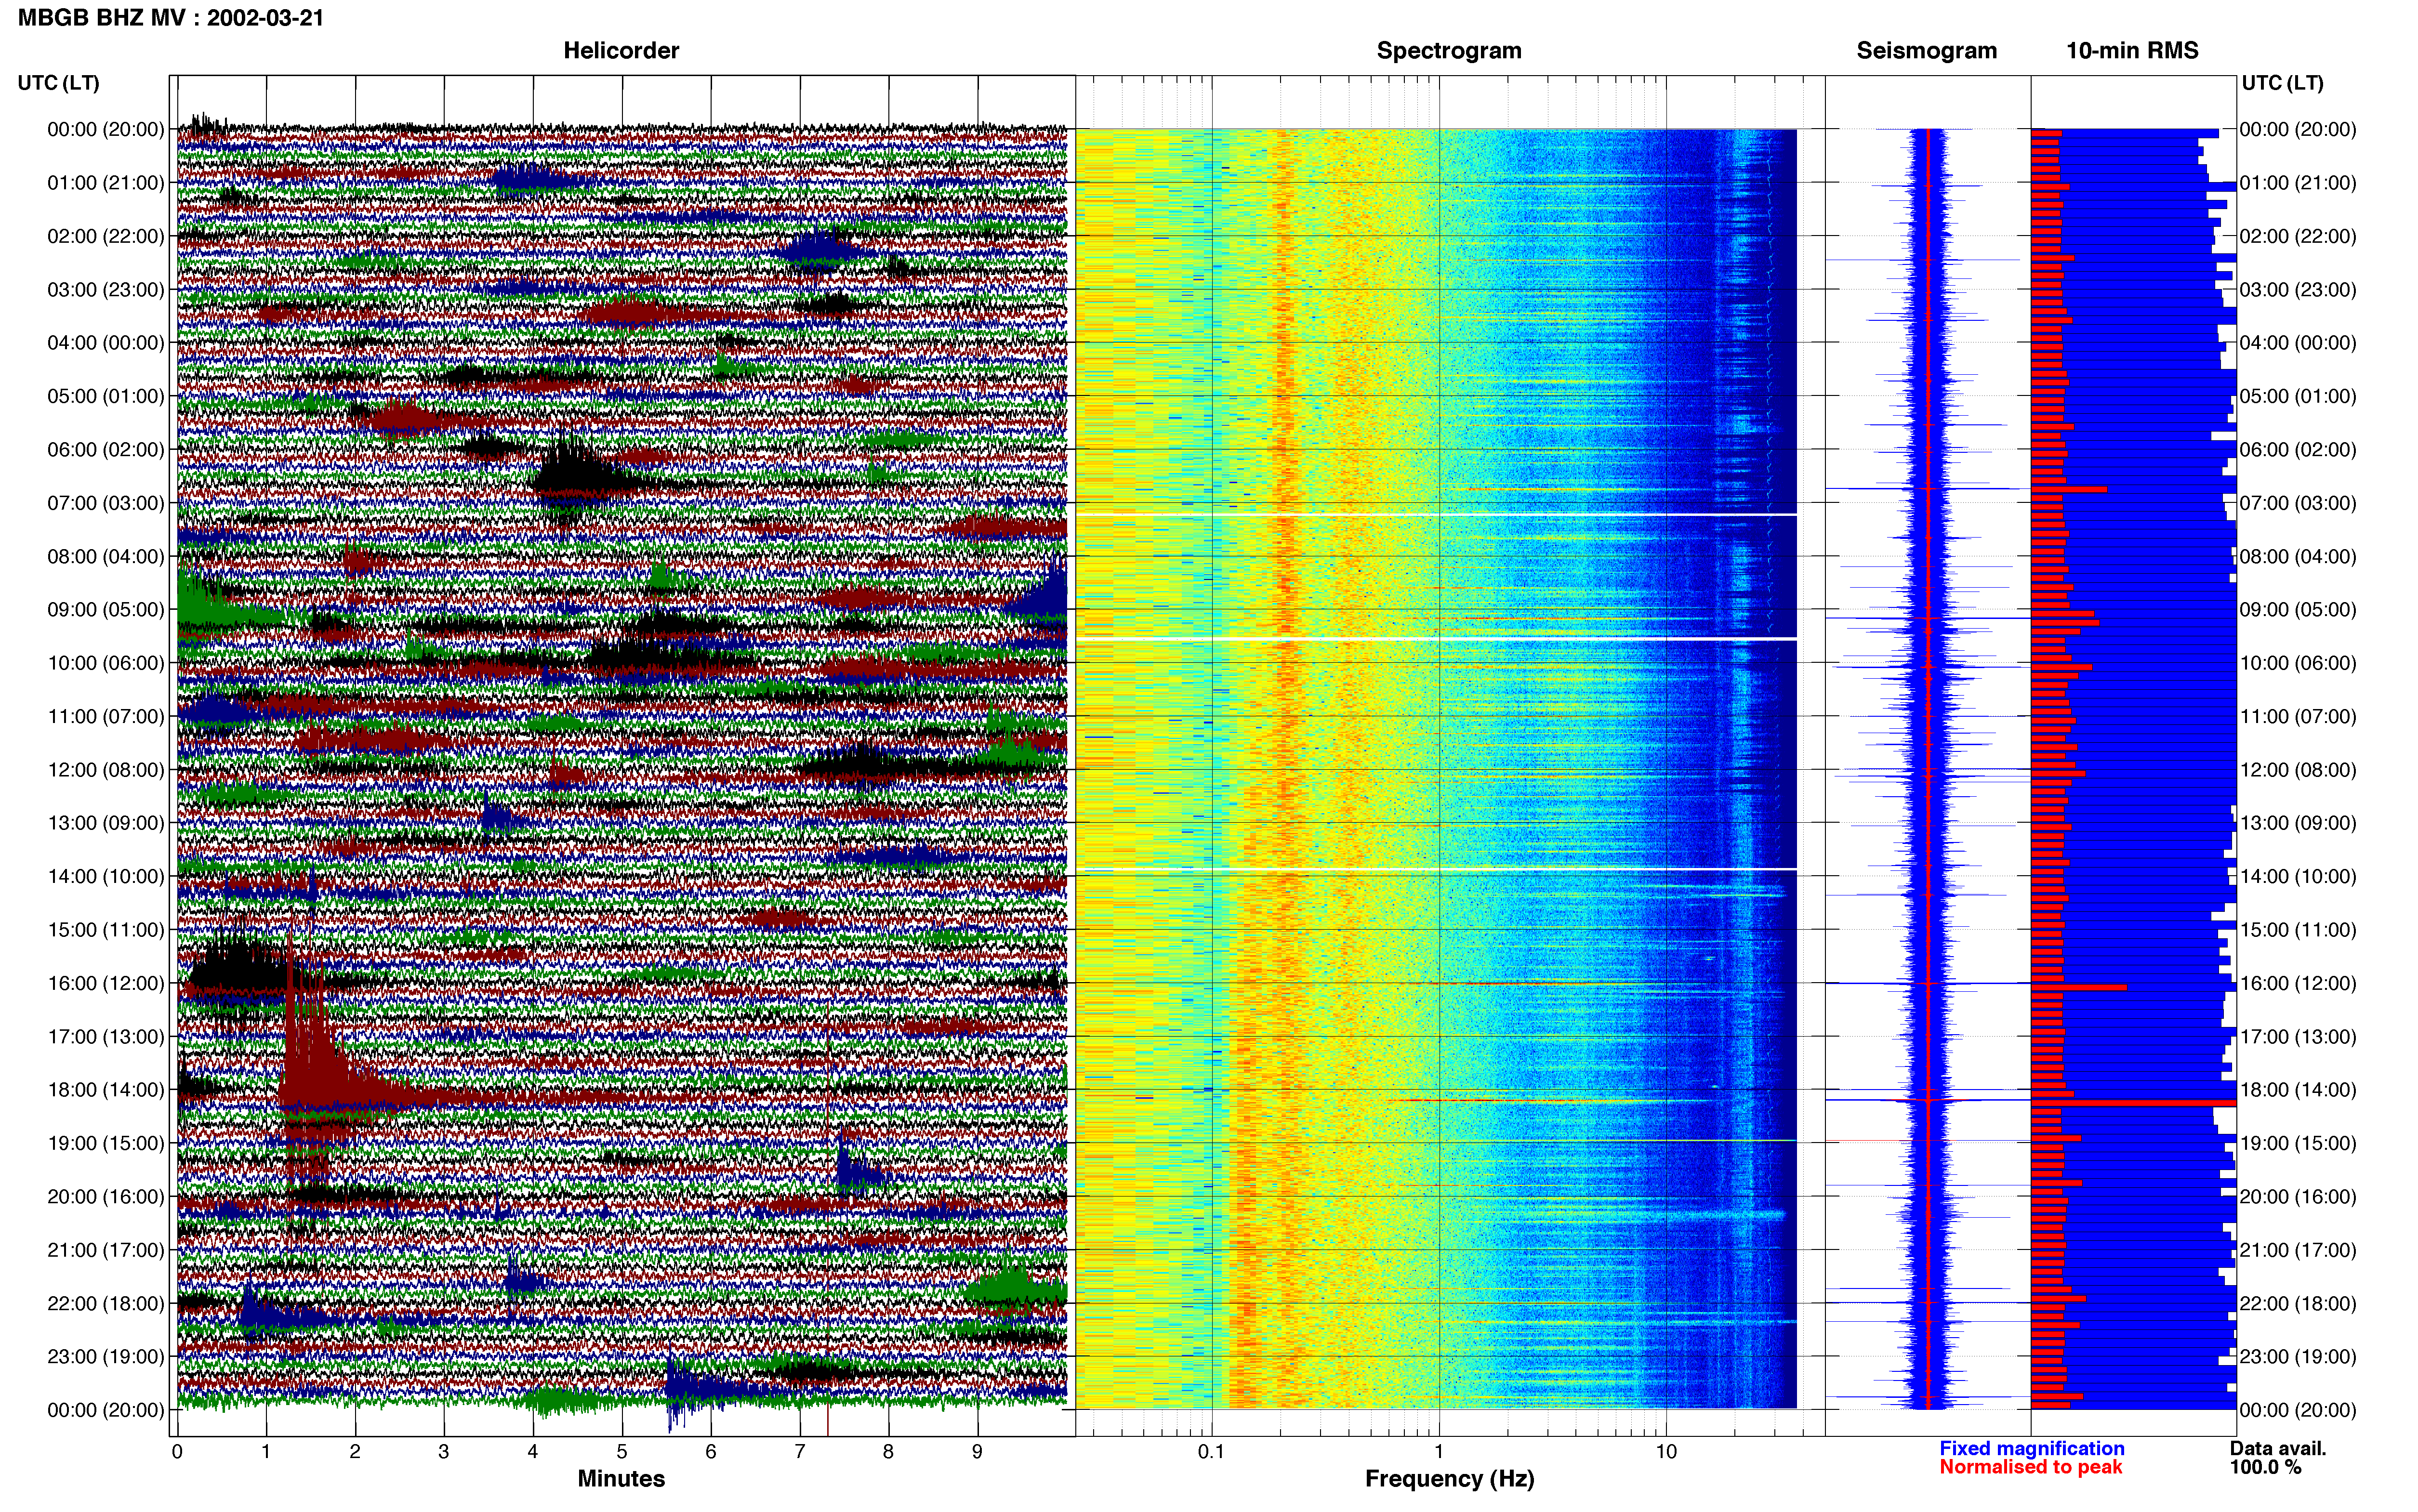
Task: Click the Normalised to peak legend text
Action: (2030, 1467)
